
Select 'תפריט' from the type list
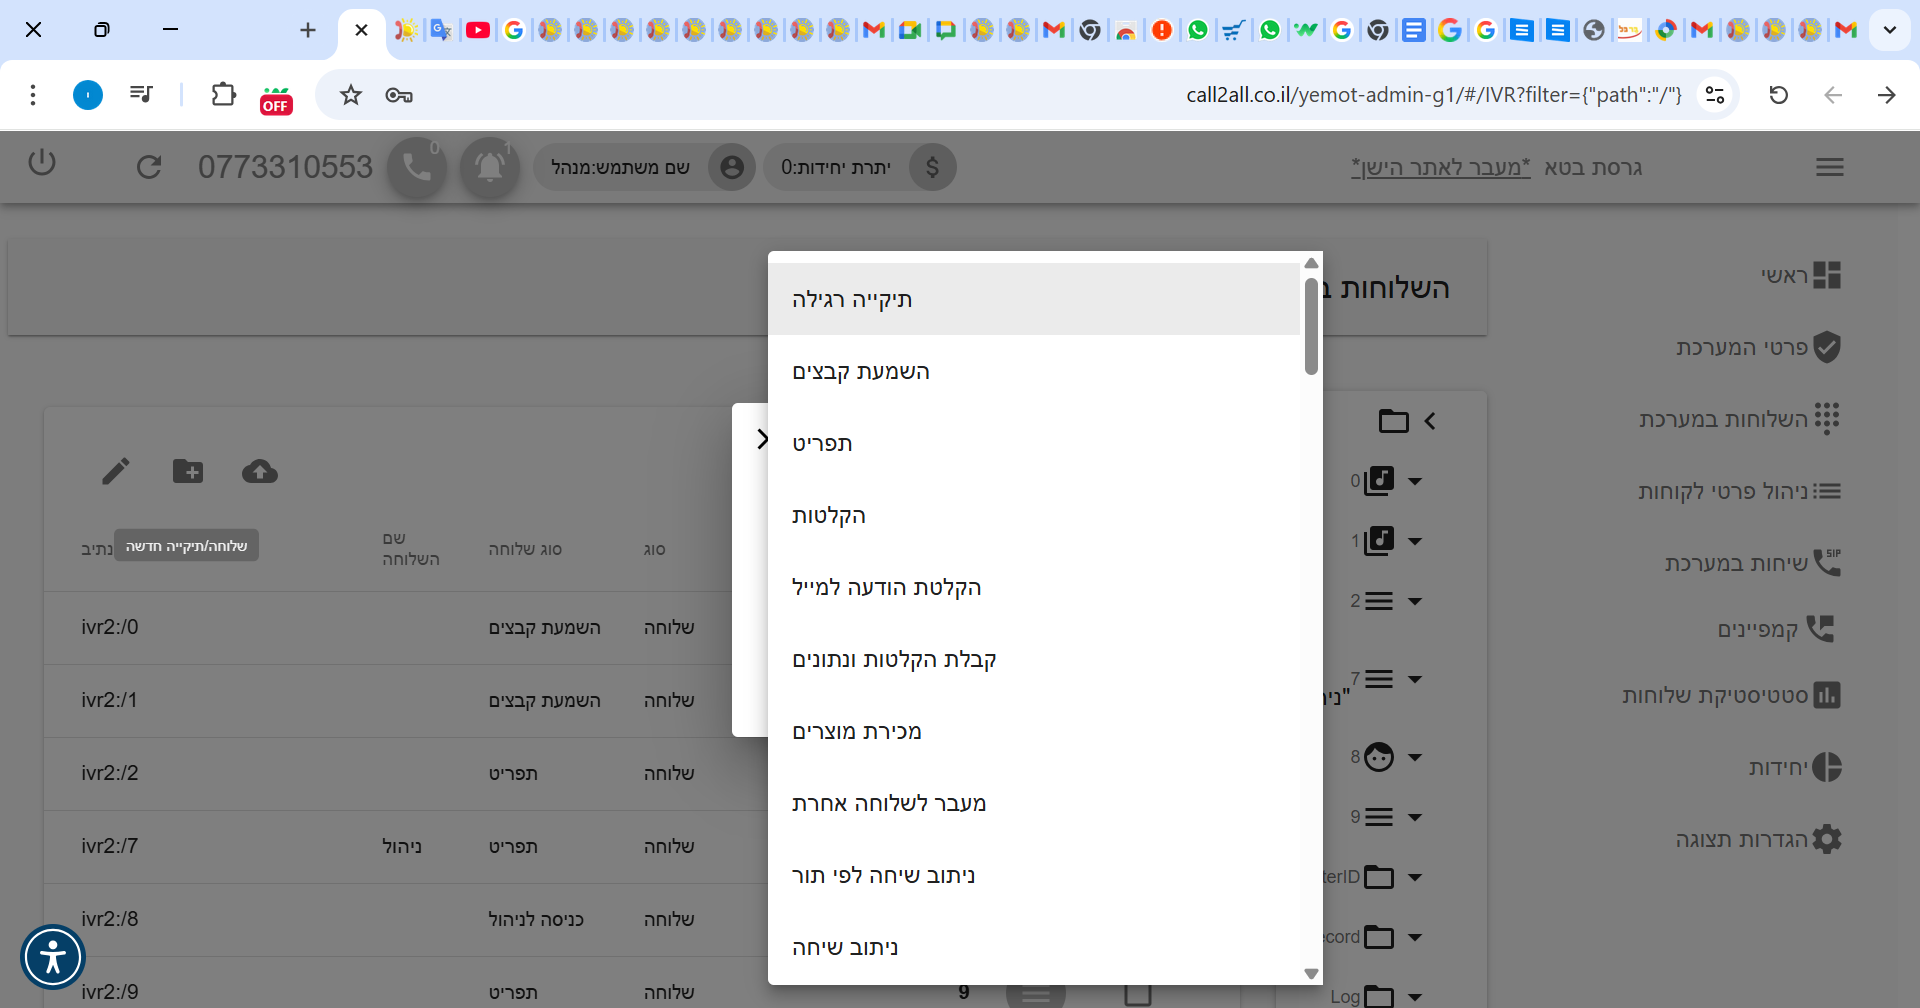point(822,443)
